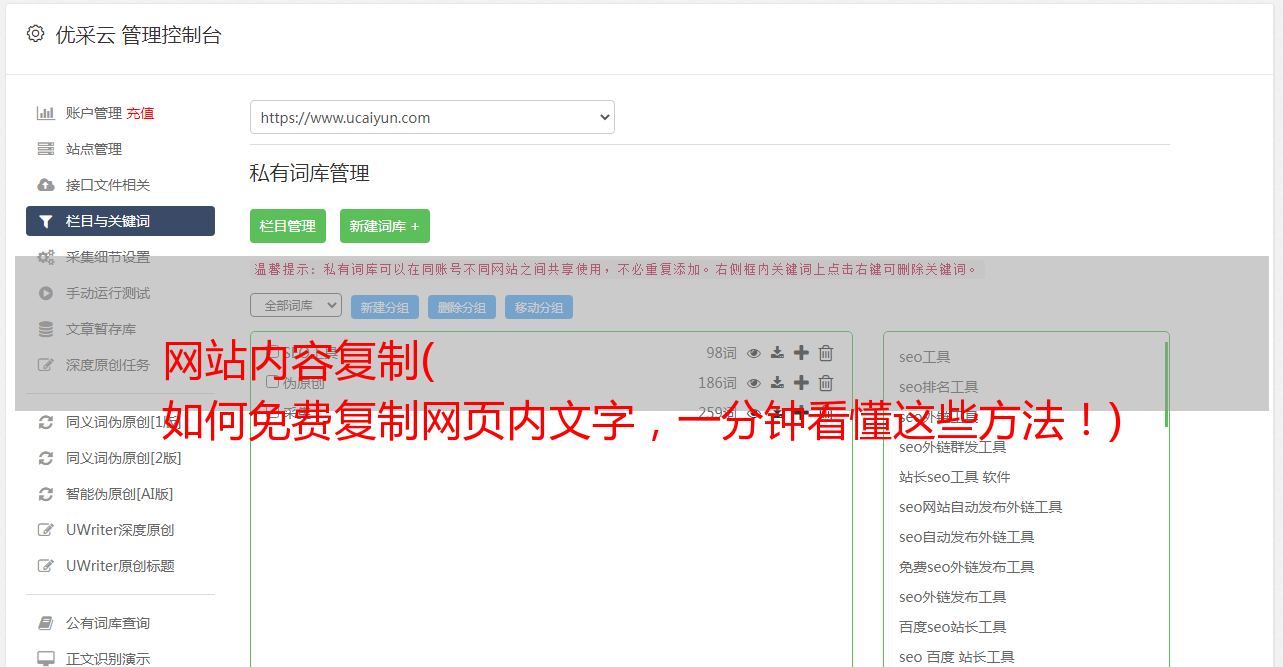Delete the 186词 library (trash icon)
The image size is (1283, 667).
pos(826,382)
